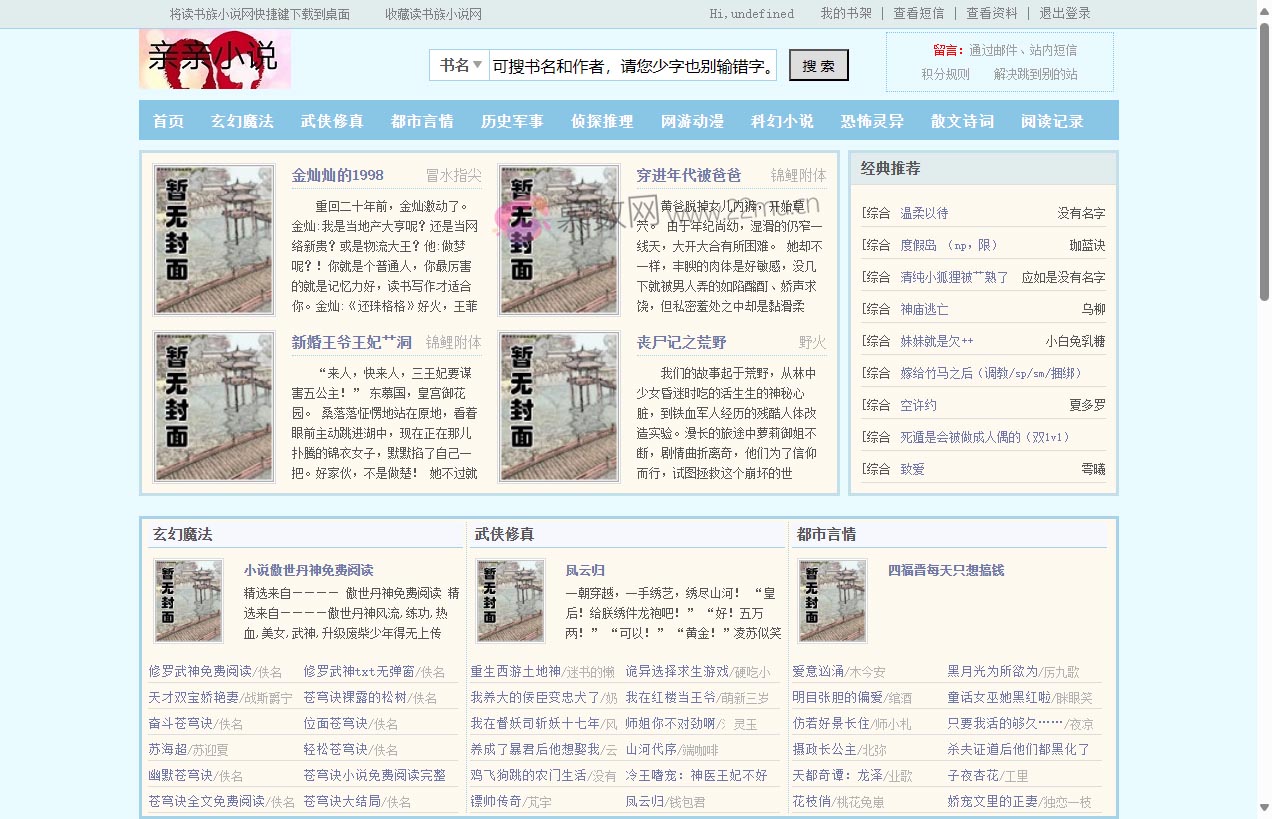
Task: Open the 首页 home menu item
Action: (x=167, y=120)
